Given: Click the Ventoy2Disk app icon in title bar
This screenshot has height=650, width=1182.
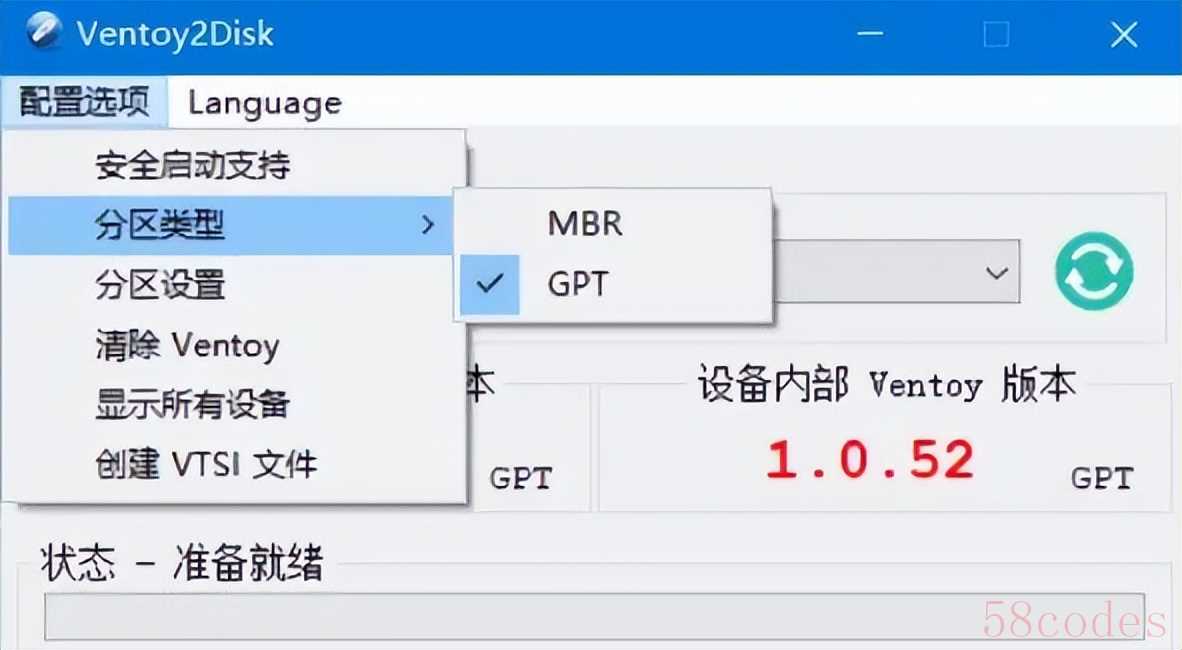Looking at the screenshot, I should [x=43, y=32].
